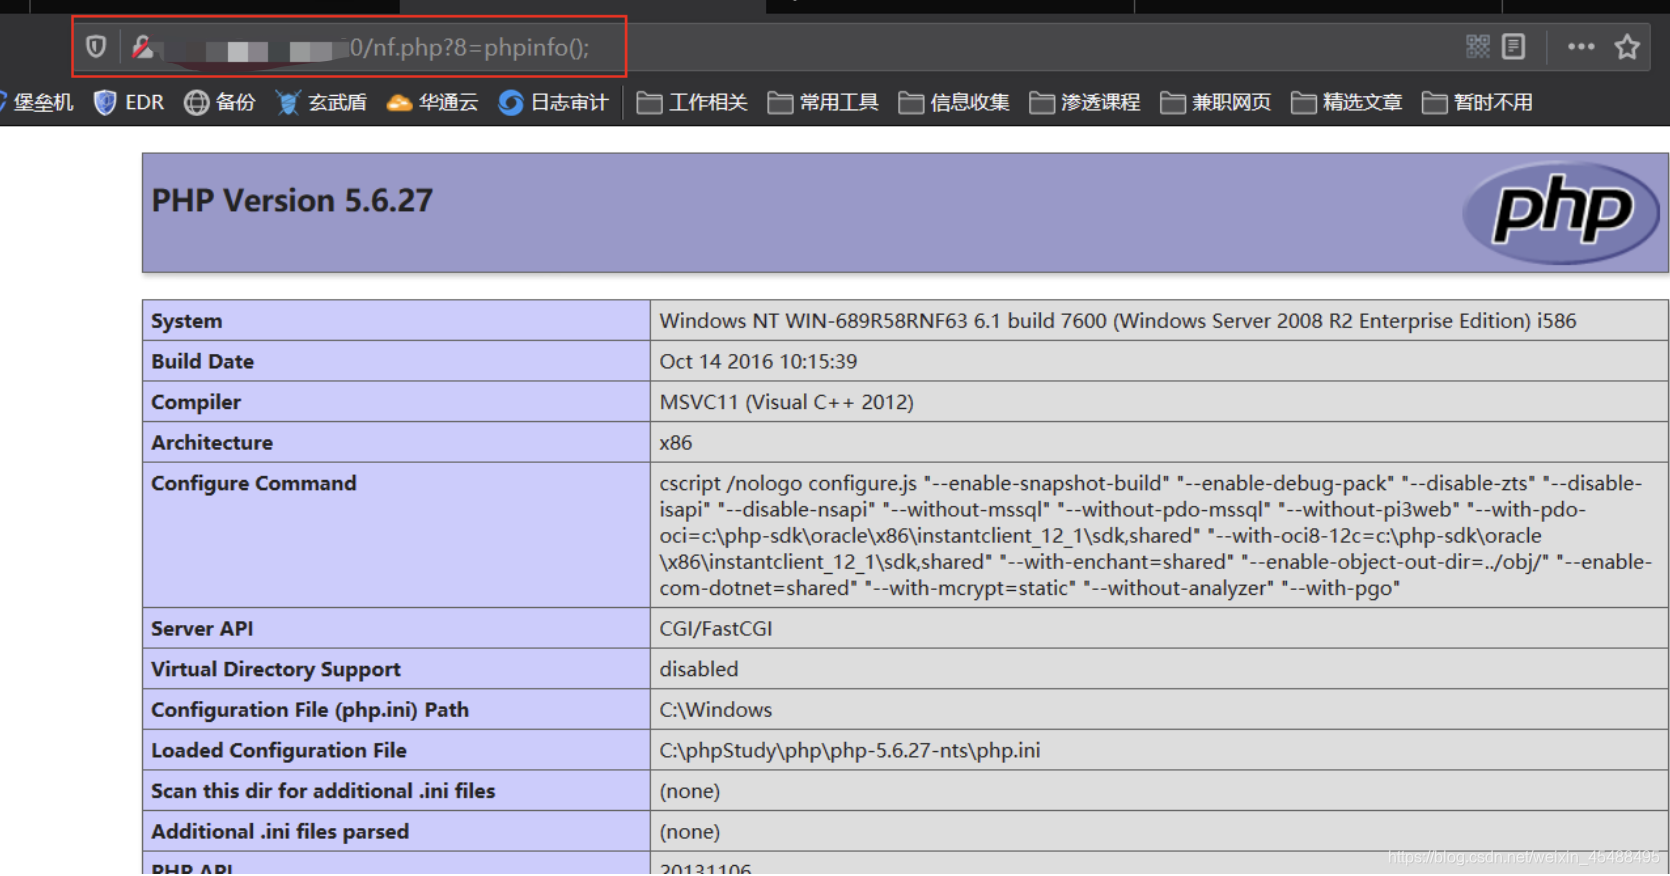1670x876 pixels.
Task: Click Oct 14 2016 10:15:39 value
Action: click(758, 361)
